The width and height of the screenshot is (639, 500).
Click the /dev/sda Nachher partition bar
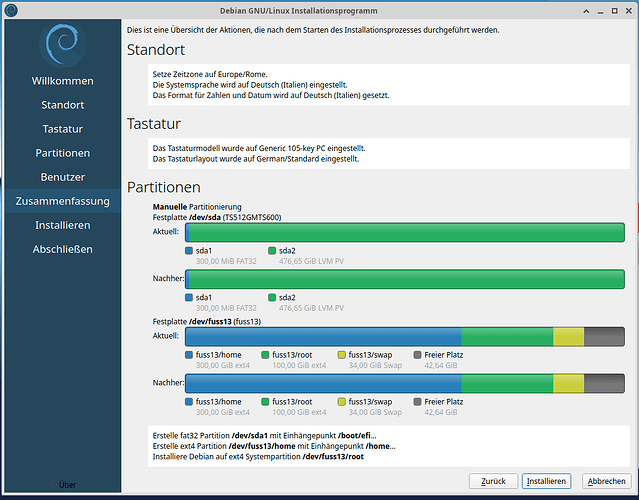pos(405,279)
